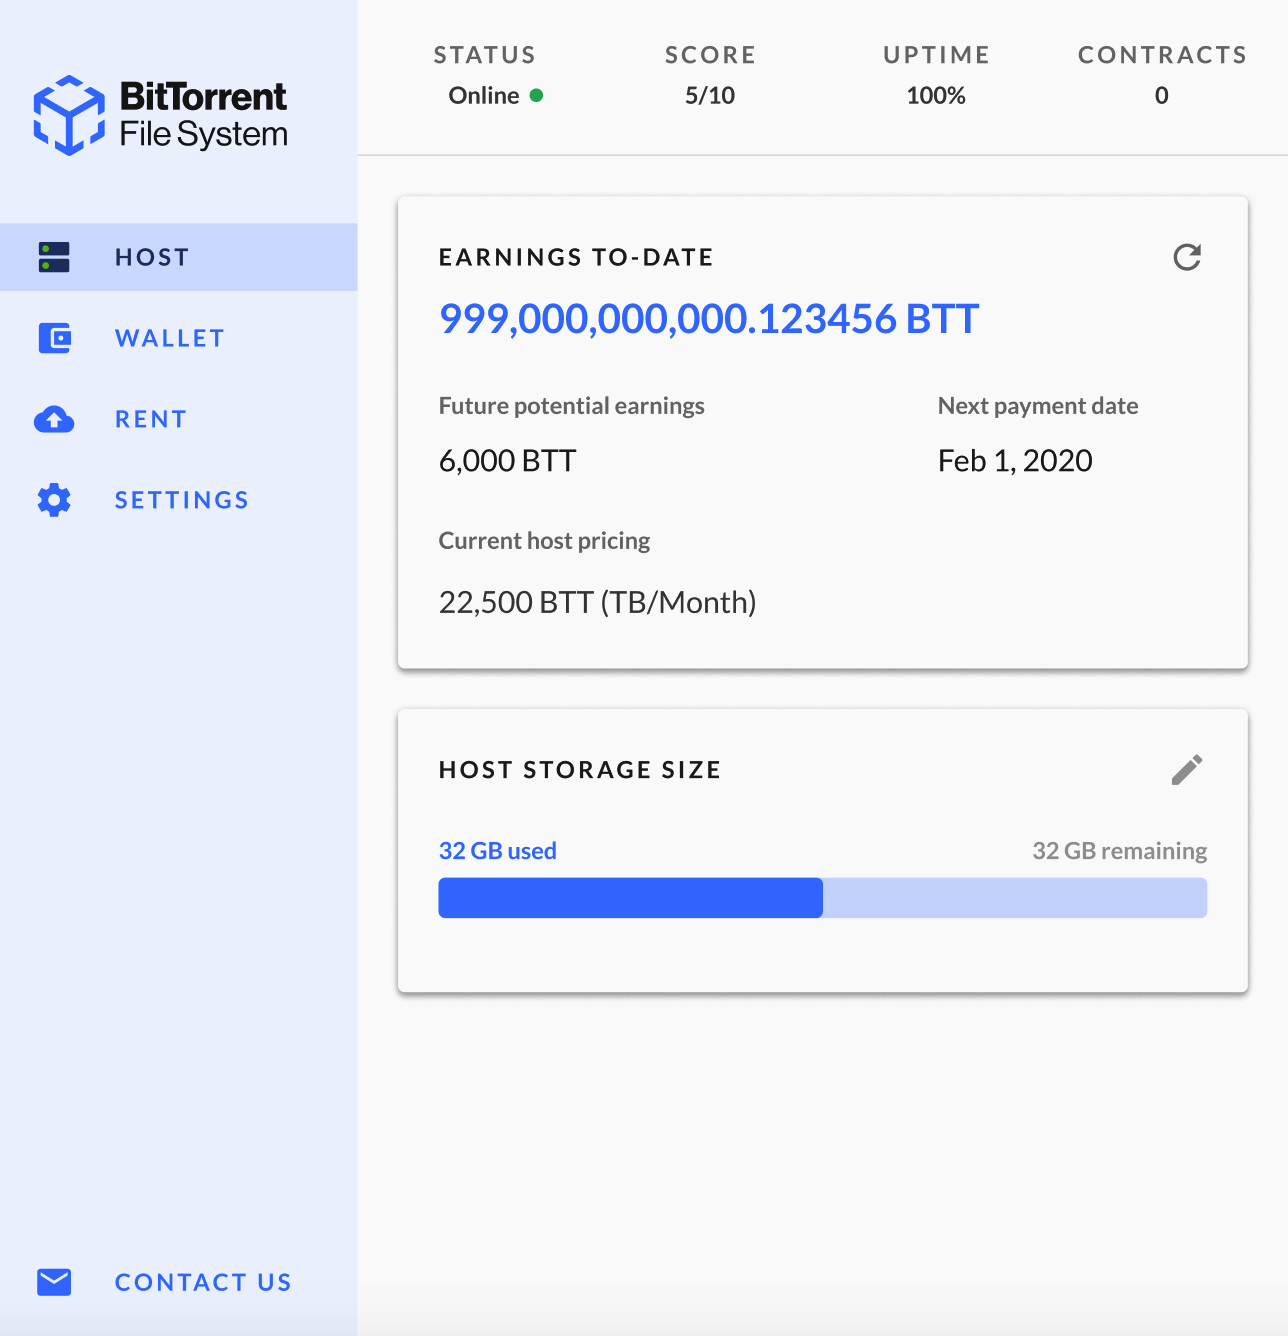The image size is (1288, 1336).
Task: Click the uptime value "100%"
Action: point(936,96)
